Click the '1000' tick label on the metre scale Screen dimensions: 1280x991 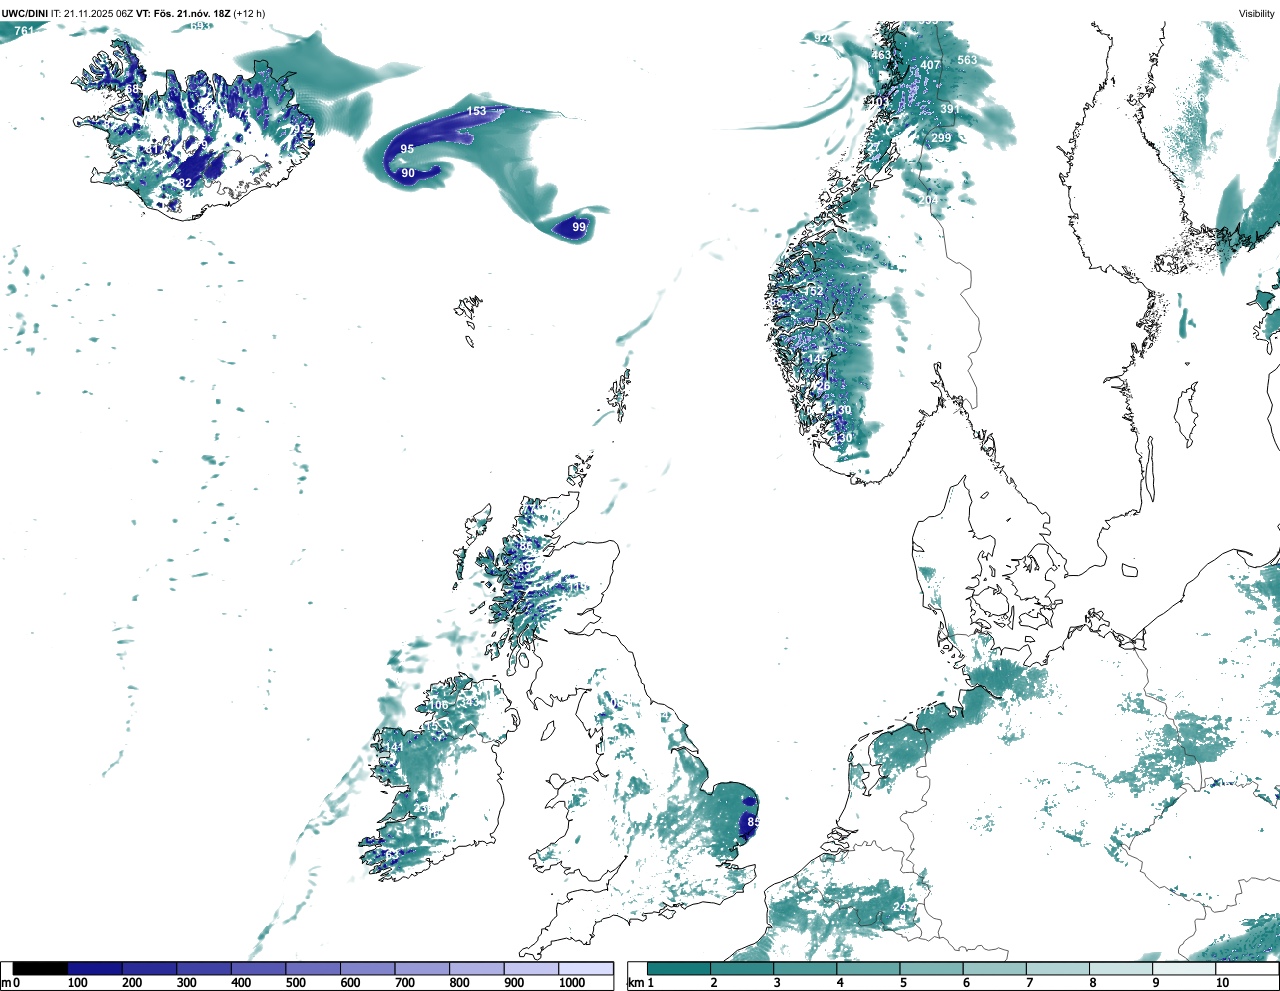coord(572,983)
